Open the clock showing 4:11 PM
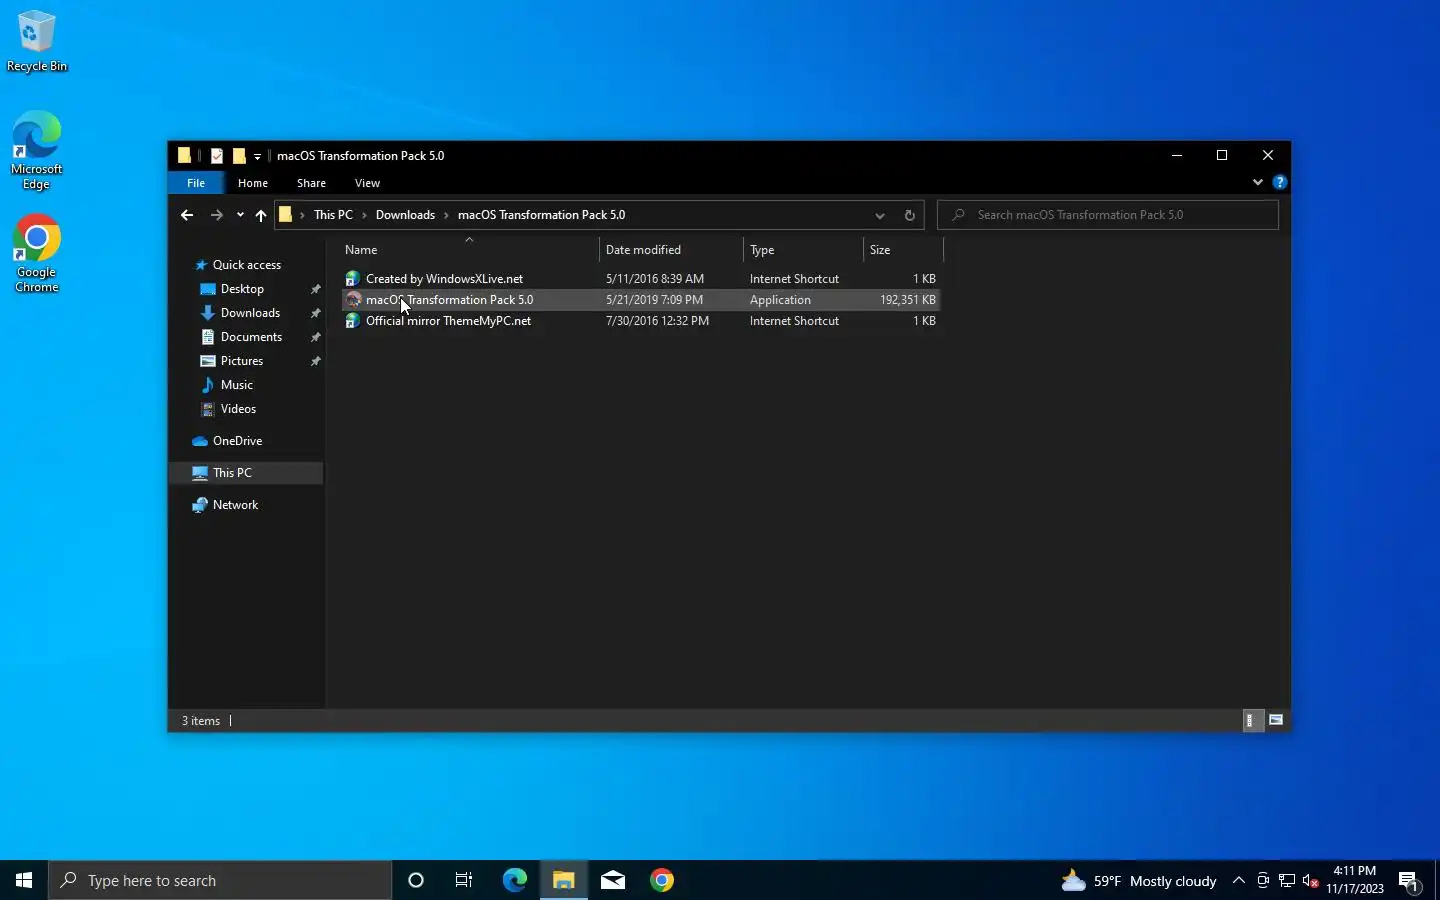Viewport: 1440px width, 900px height. pyautogui.click(x=1355, y=880)
